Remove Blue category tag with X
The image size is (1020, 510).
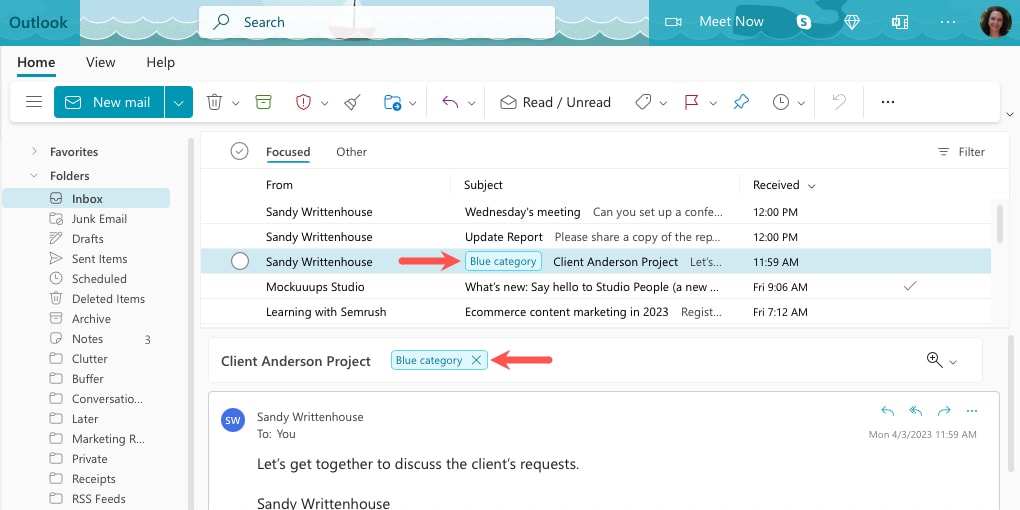coord(476,360)
